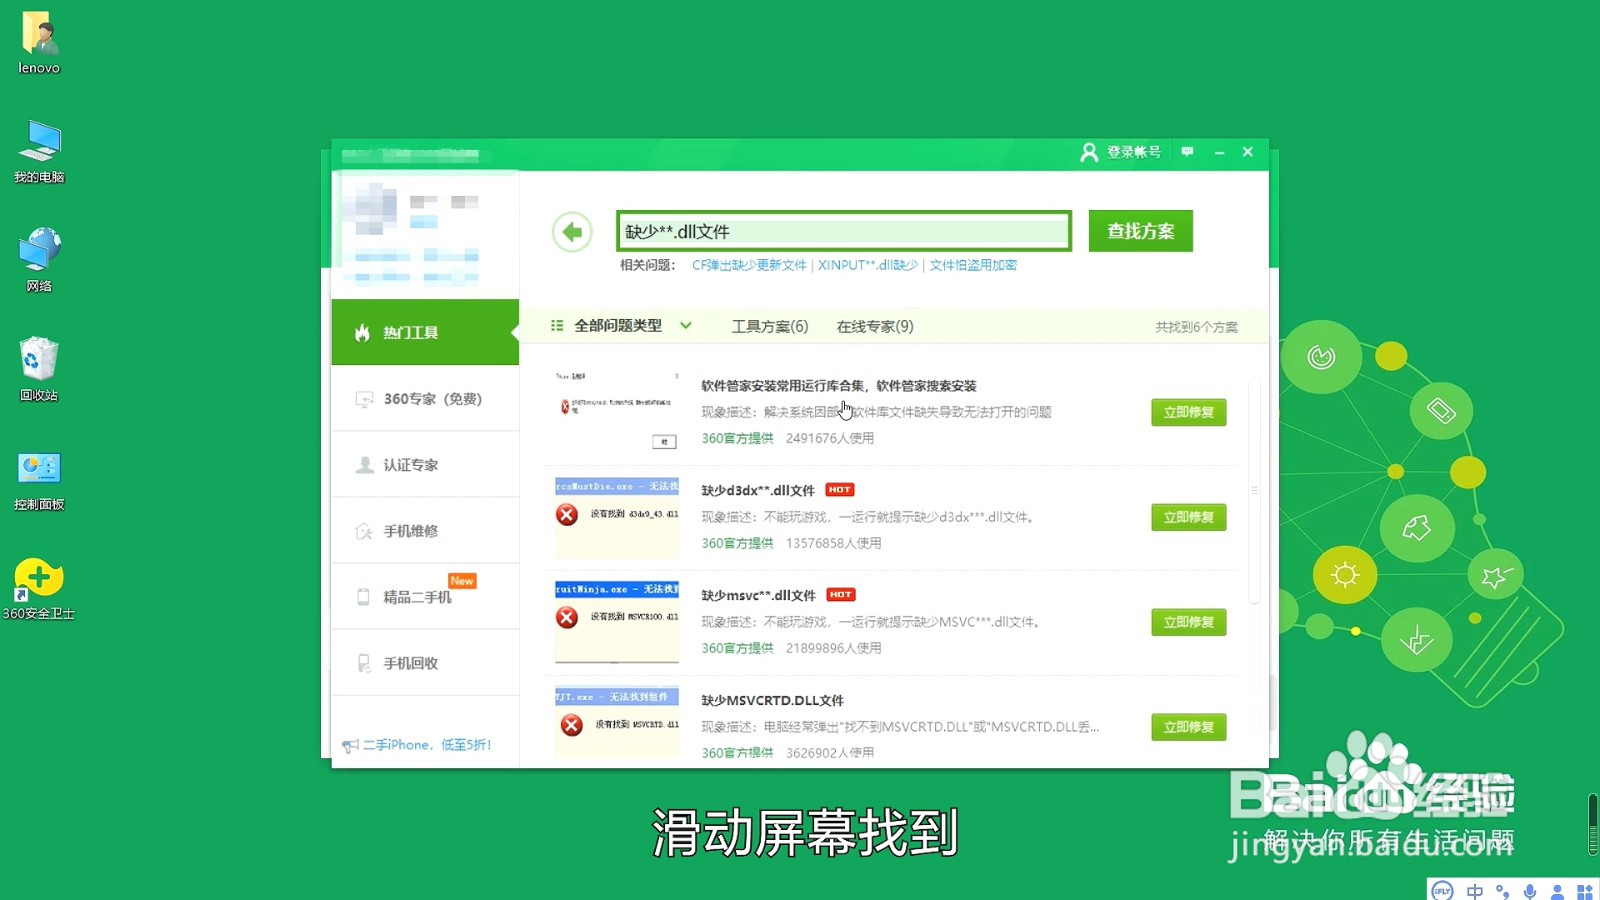Click thumbnail of MSVCRTD.dll error result

click(x=617, y=723)
